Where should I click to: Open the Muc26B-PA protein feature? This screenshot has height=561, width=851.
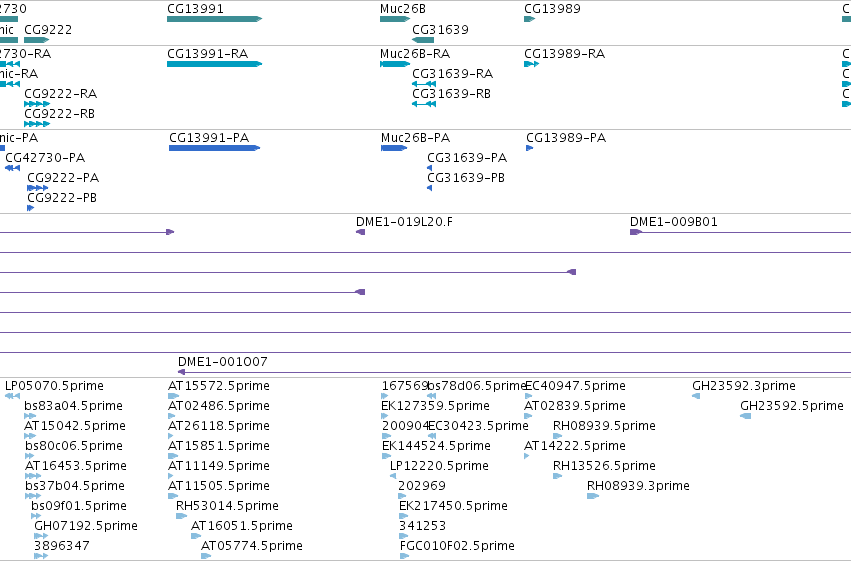coord(394,148)
